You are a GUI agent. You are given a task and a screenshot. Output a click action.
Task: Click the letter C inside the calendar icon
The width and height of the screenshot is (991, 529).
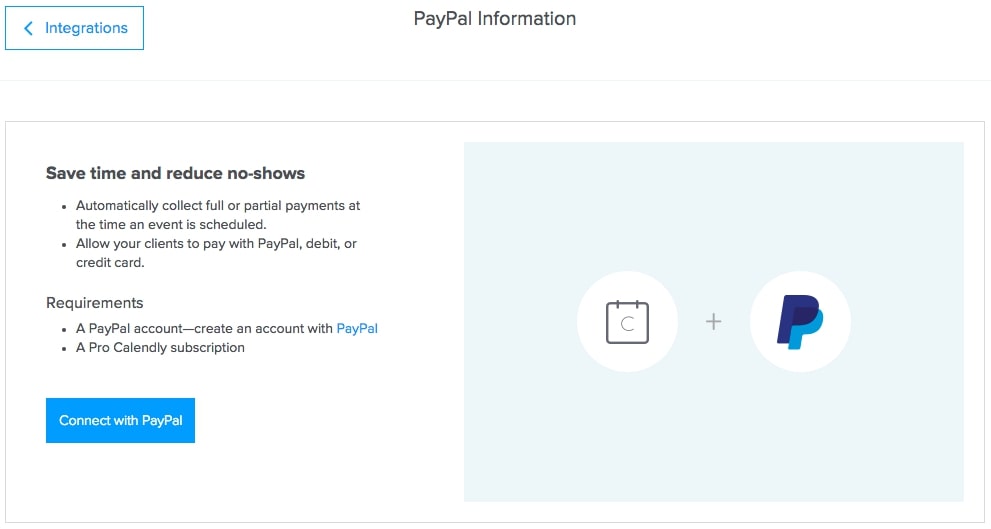click(x=628, y=324)
